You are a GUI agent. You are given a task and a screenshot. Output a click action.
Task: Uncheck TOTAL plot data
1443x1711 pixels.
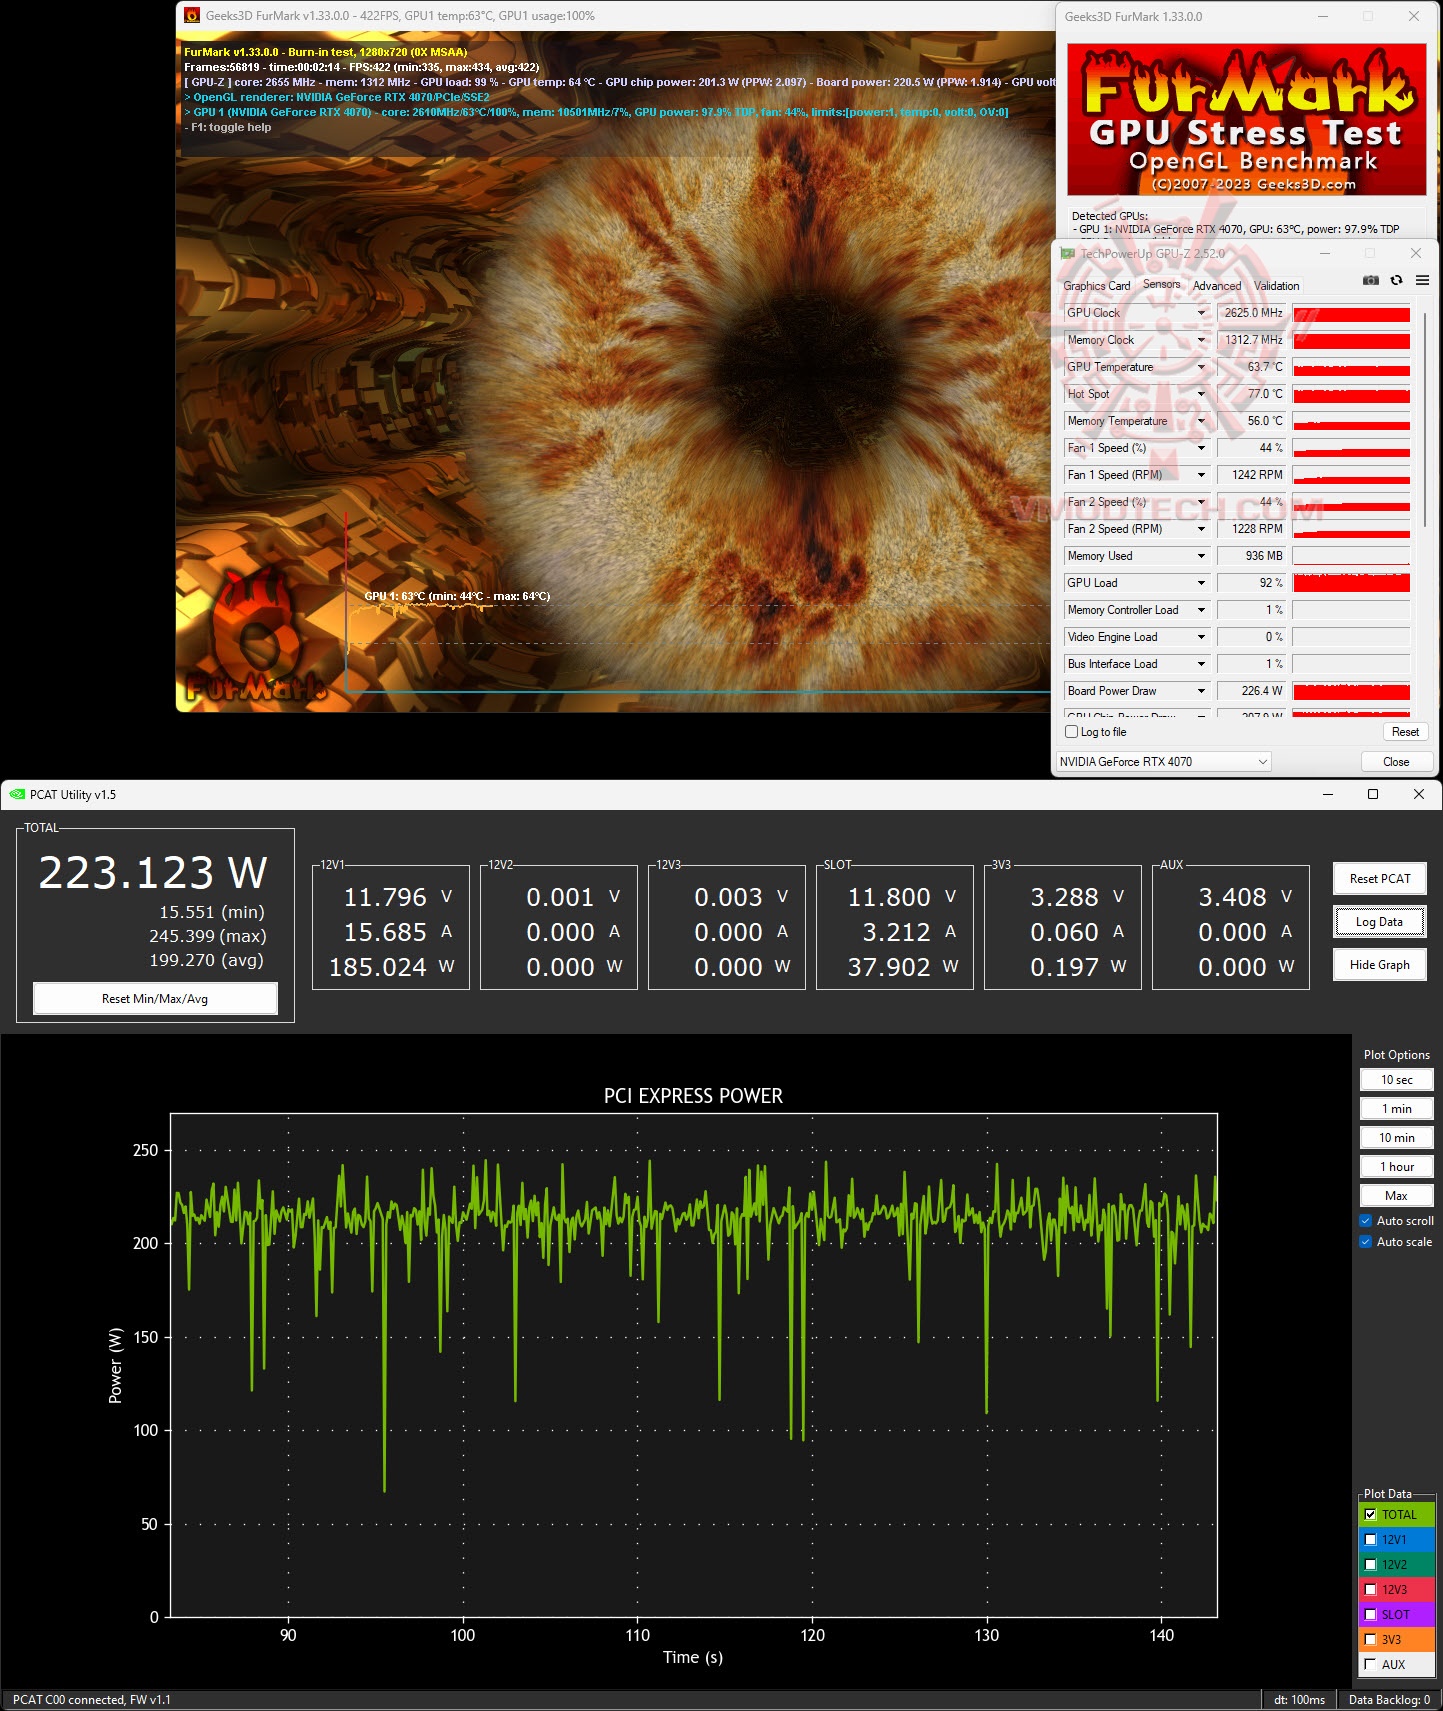click(1370, 1515)
